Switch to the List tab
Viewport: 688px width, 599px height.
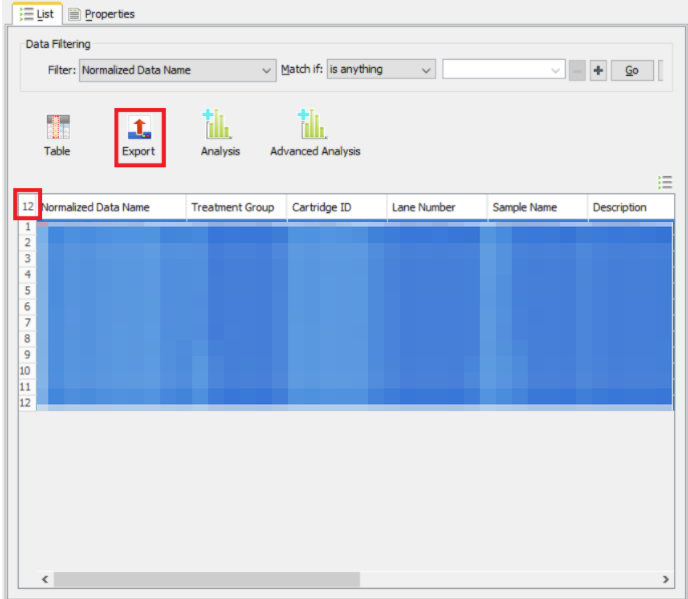(37, 14)
